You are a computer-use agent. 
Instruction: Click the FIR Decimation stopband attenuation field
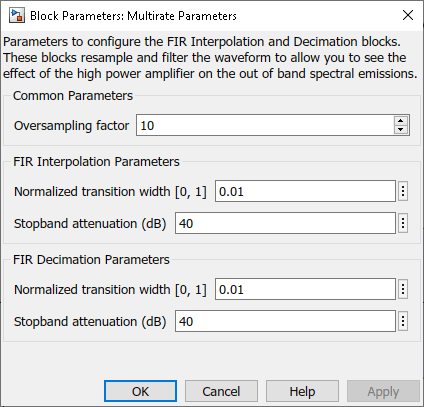pos(285,321)
